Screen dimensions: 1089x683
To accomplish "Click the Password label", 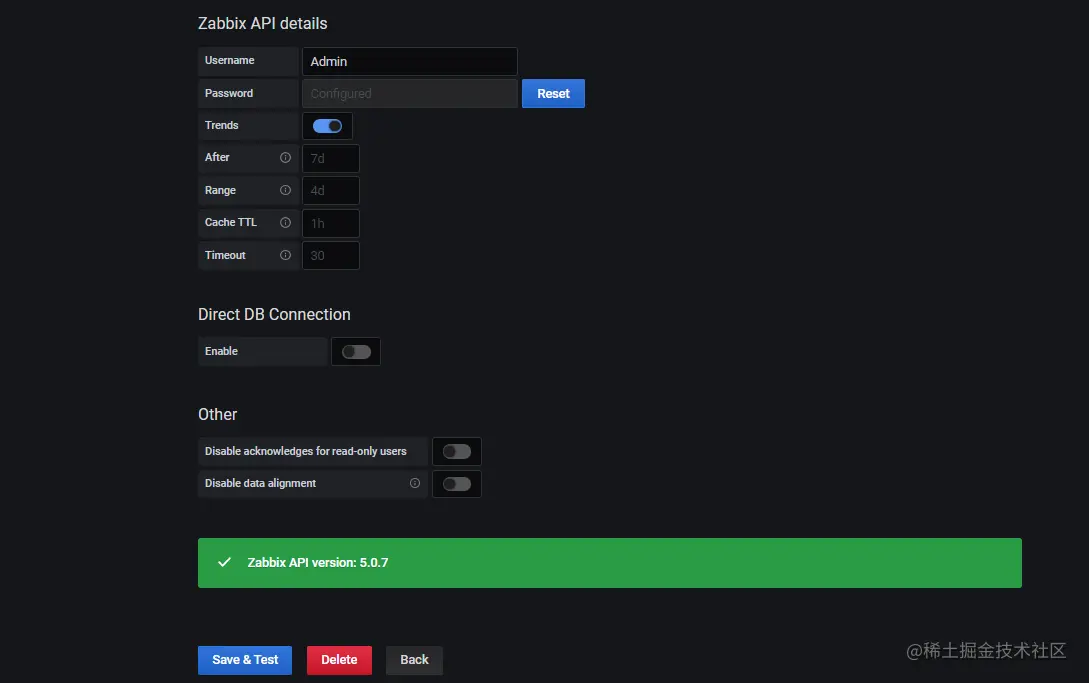I will (228, 93).
